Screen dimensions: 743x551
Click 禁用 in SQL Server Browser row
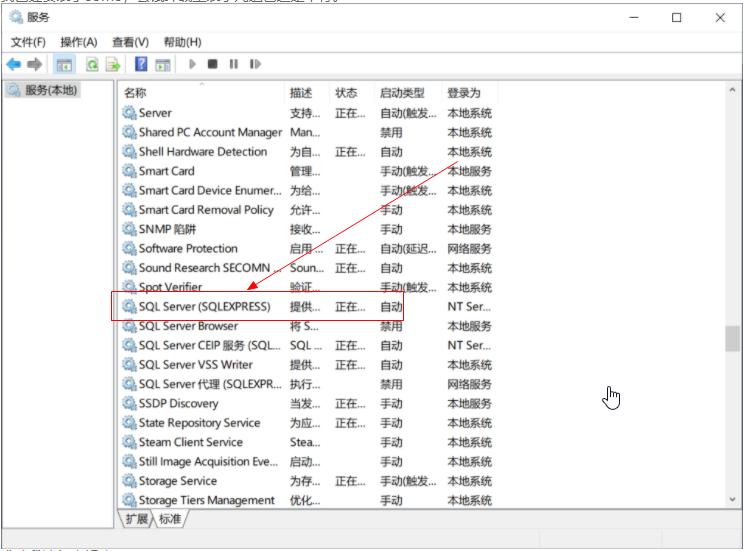[x=391, y=326]
